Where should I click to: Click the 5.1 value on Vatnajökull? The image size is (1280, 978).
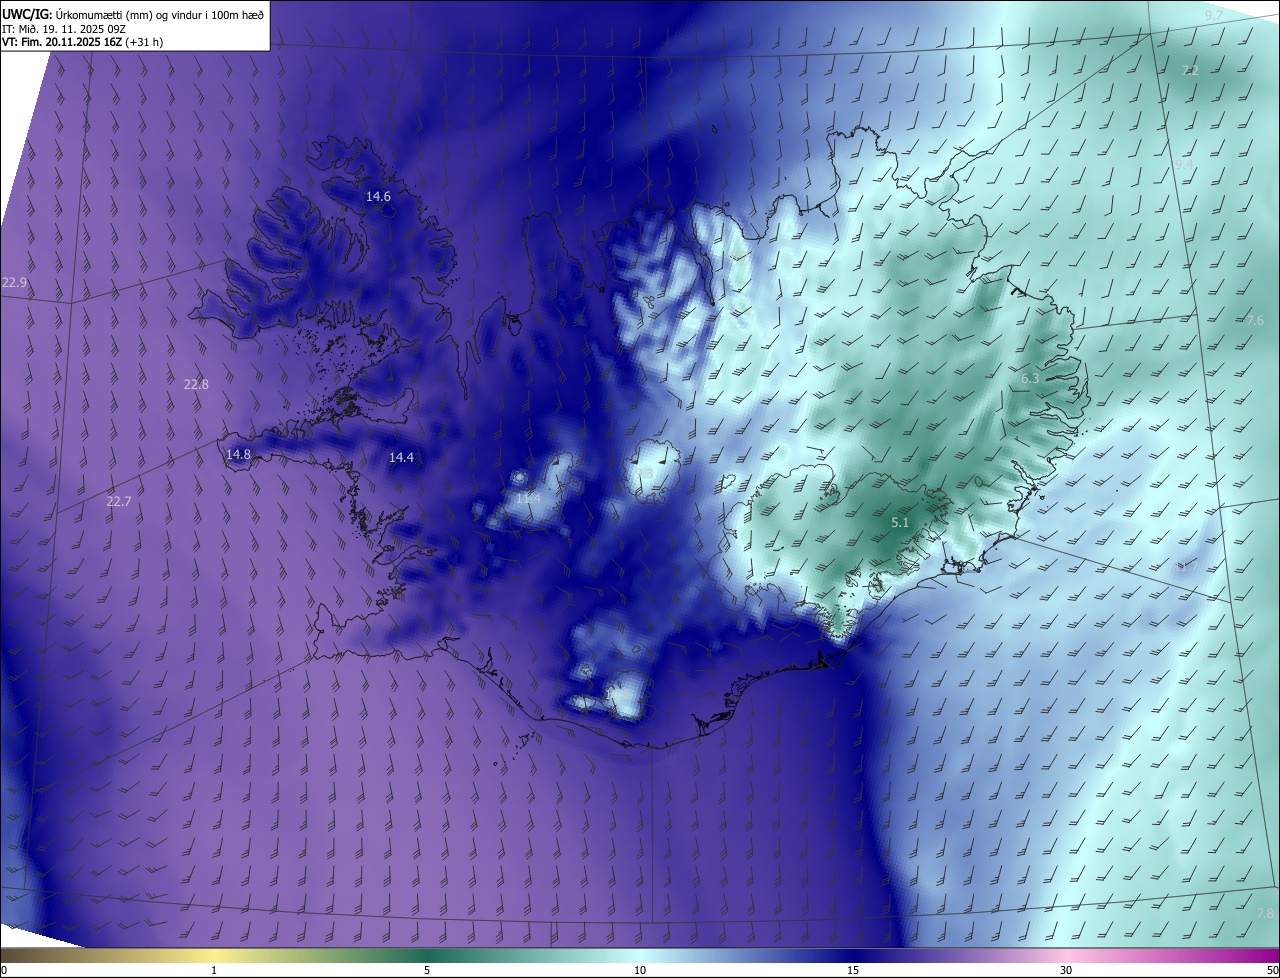coord(899,523)
